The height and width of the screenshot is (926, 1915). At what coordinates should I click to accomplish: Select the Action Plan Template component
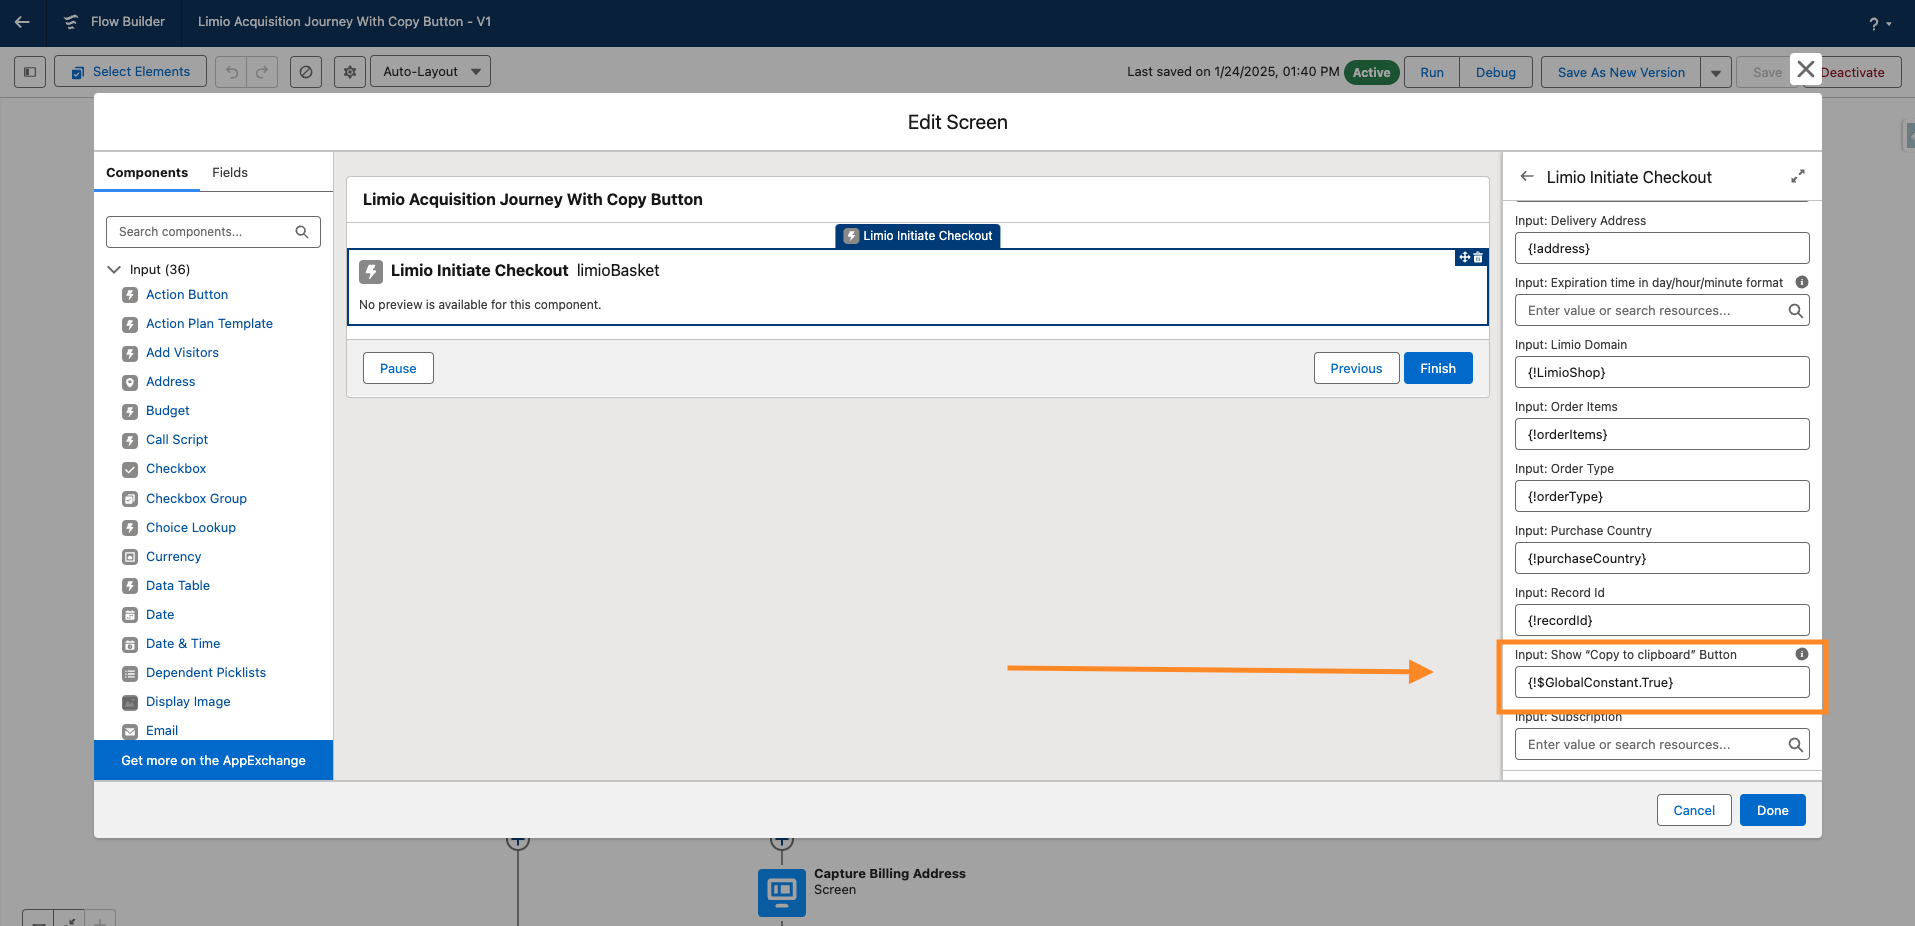(x=209, y=324)
